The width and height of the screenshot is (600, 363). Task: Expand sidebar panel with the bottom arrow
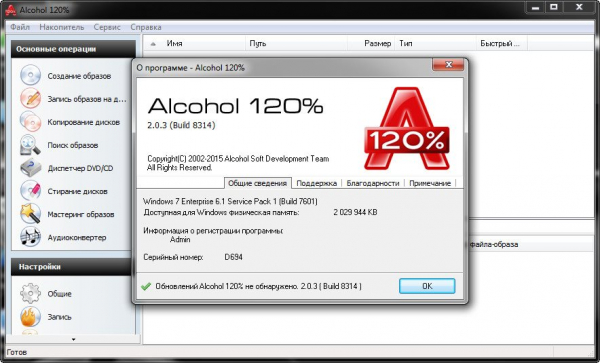pos(73,339)
